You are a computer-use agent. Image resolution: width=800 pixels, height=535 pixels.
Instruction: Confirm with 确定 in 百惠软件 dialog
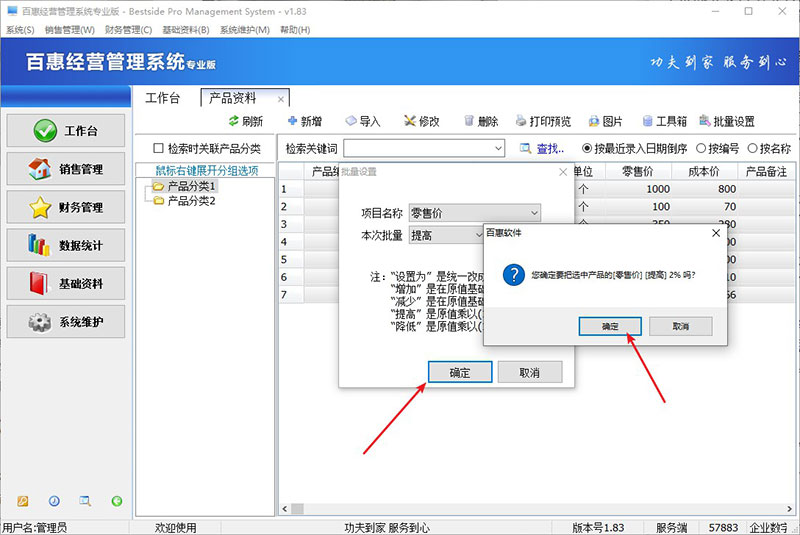610,326
